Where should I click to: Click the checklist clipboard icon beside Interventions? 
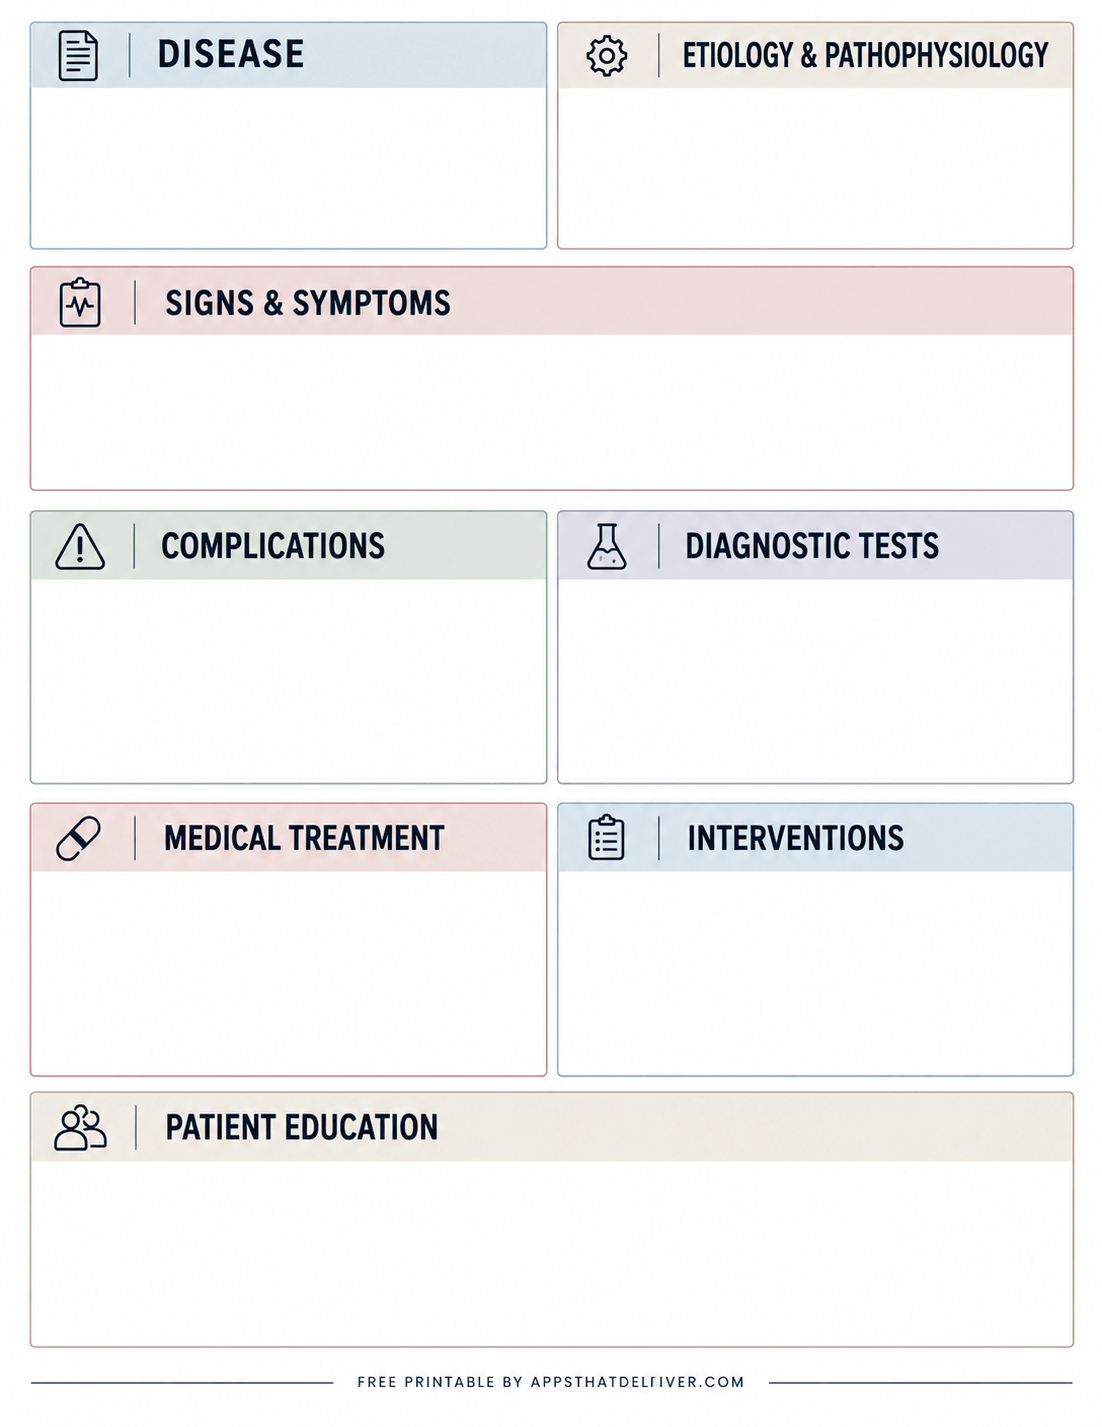click(606, 838)
